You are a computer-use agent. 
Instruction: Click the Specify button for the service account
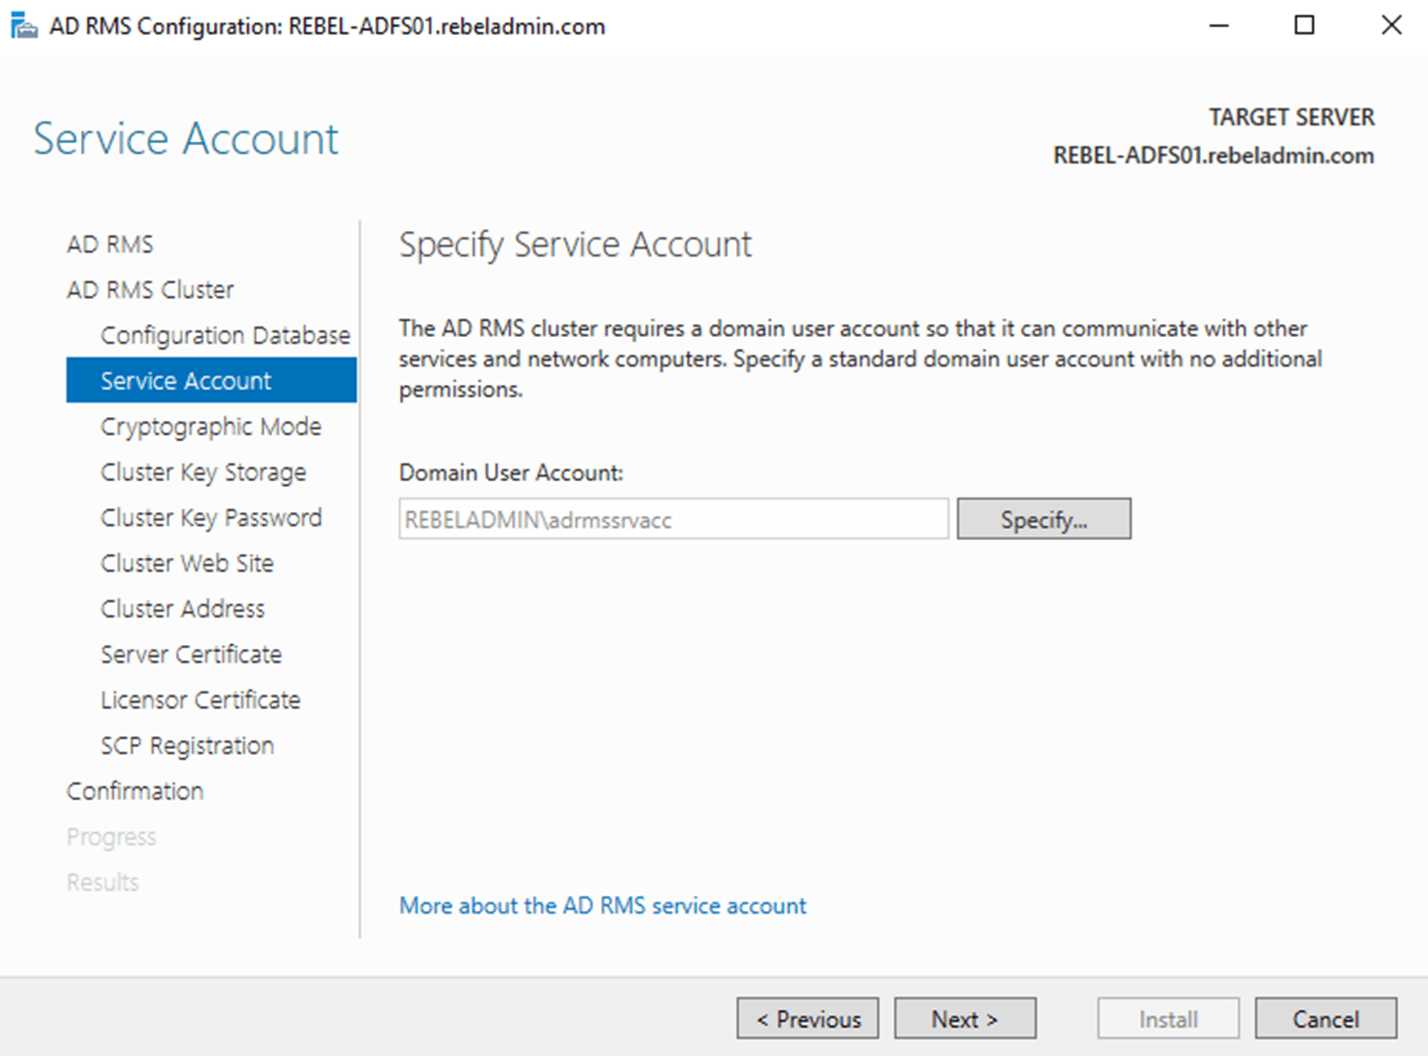tap(1043, 518)
